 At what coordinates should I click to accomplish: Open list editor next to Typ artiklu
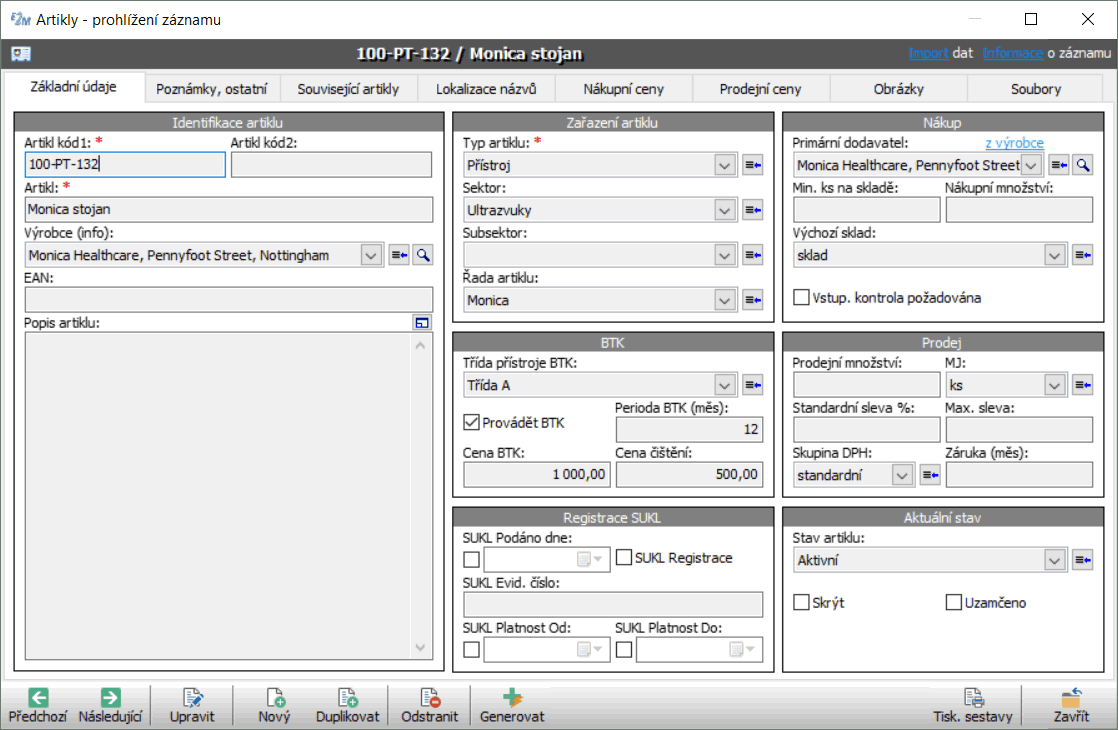753,165
